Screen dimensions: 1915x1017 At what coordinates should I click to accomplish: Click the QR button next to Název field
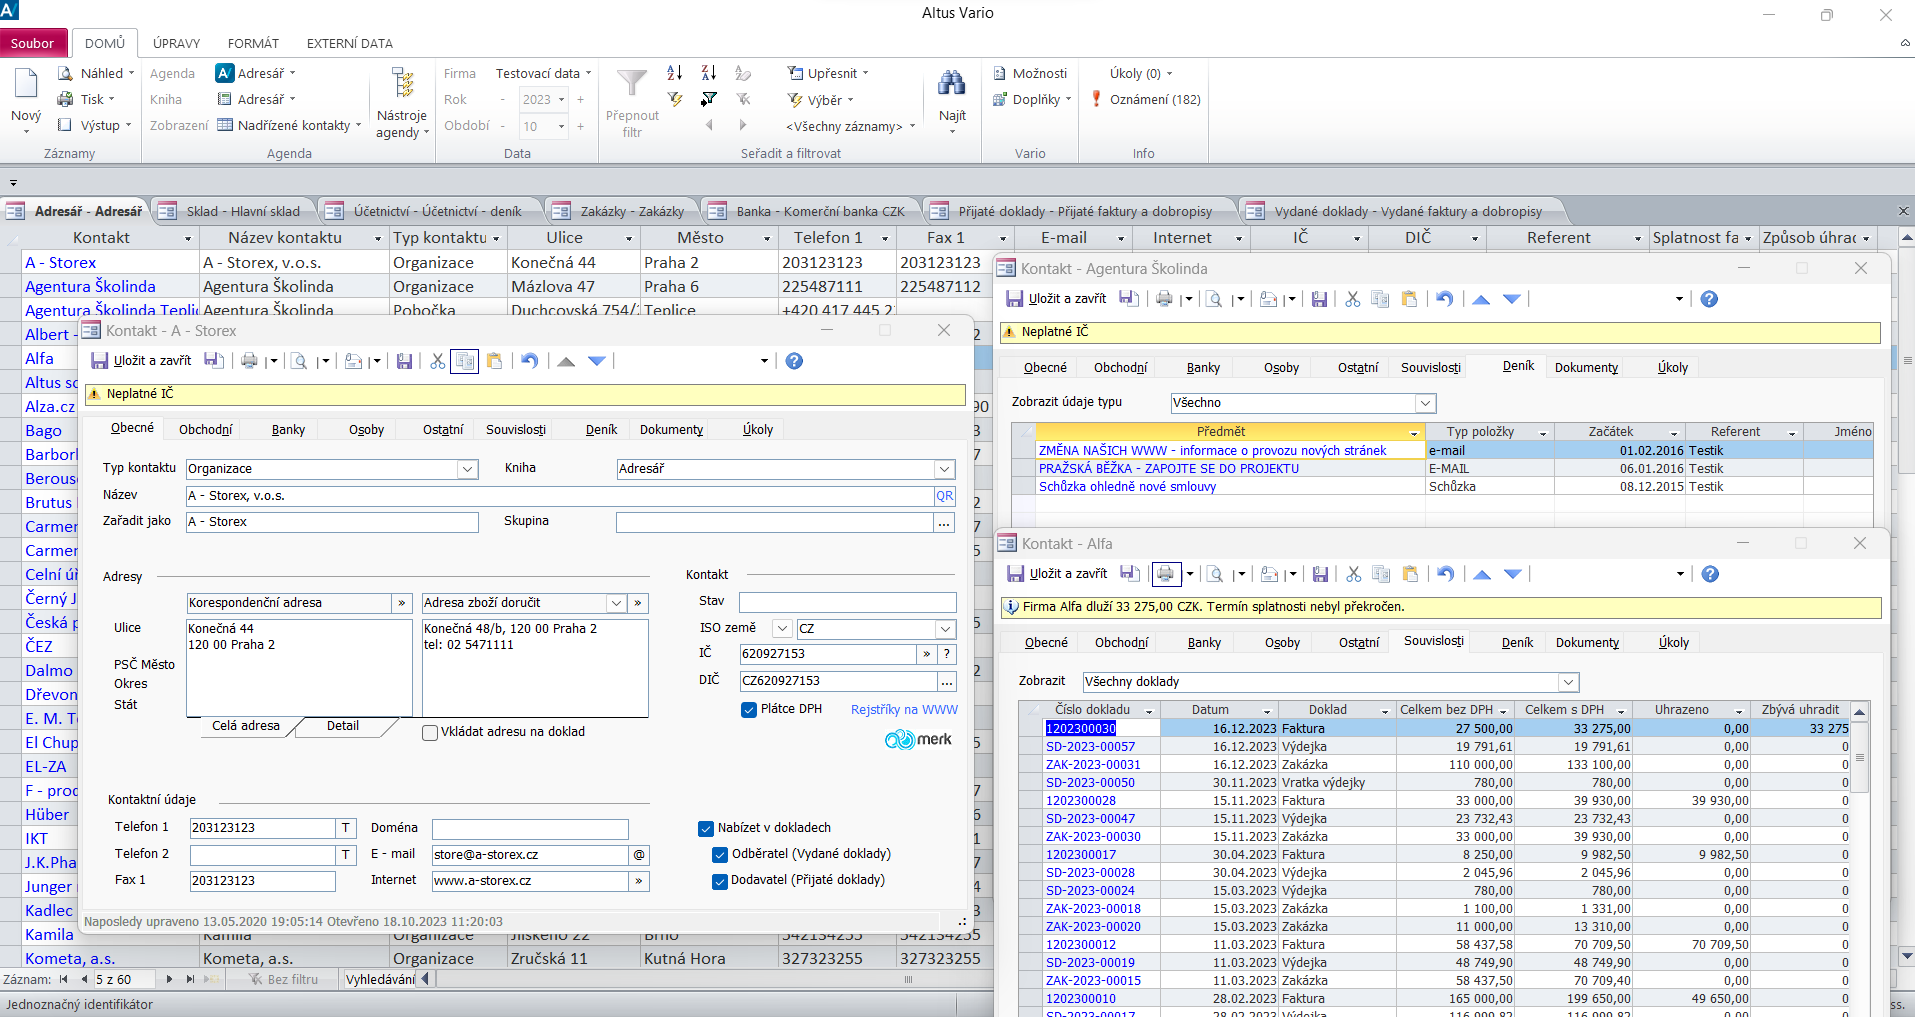click(x=945, y=496)
